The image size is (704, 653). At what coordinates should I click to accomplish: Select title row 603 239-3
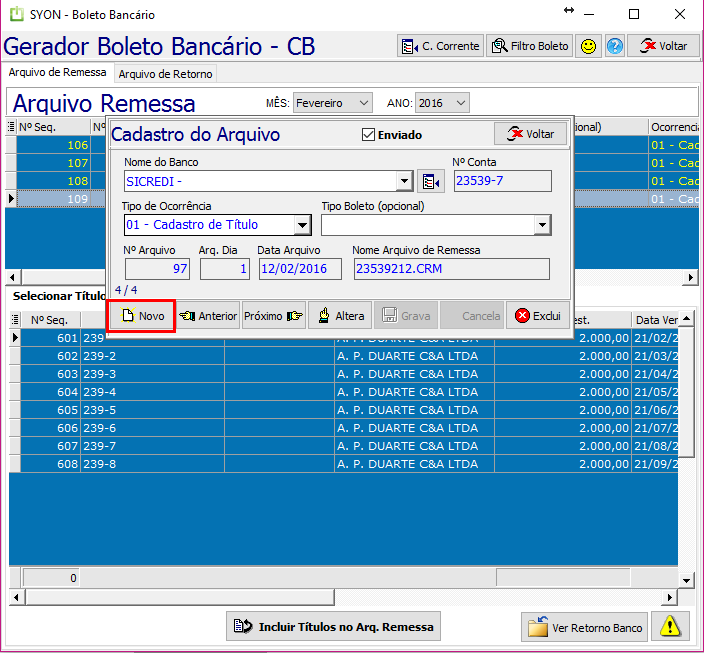pyautogui.click(x=343, y=374)
